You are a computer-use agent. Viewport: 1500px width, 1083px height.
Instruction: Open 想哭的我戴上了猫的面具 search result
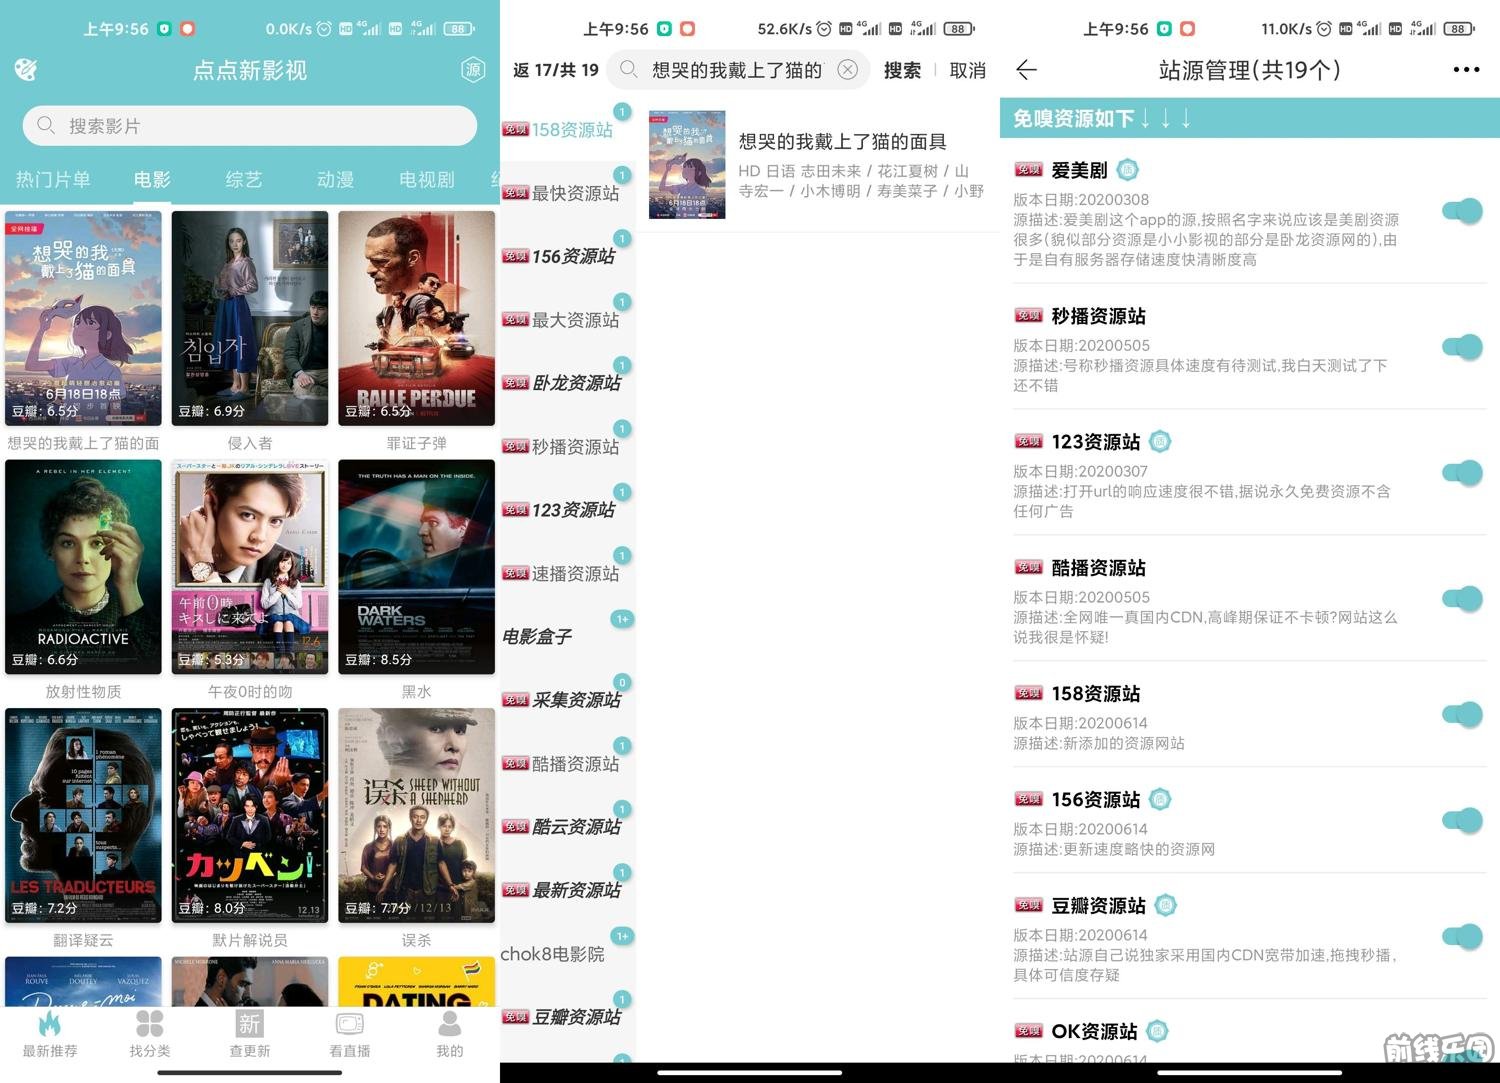click(x=818, y=165)
